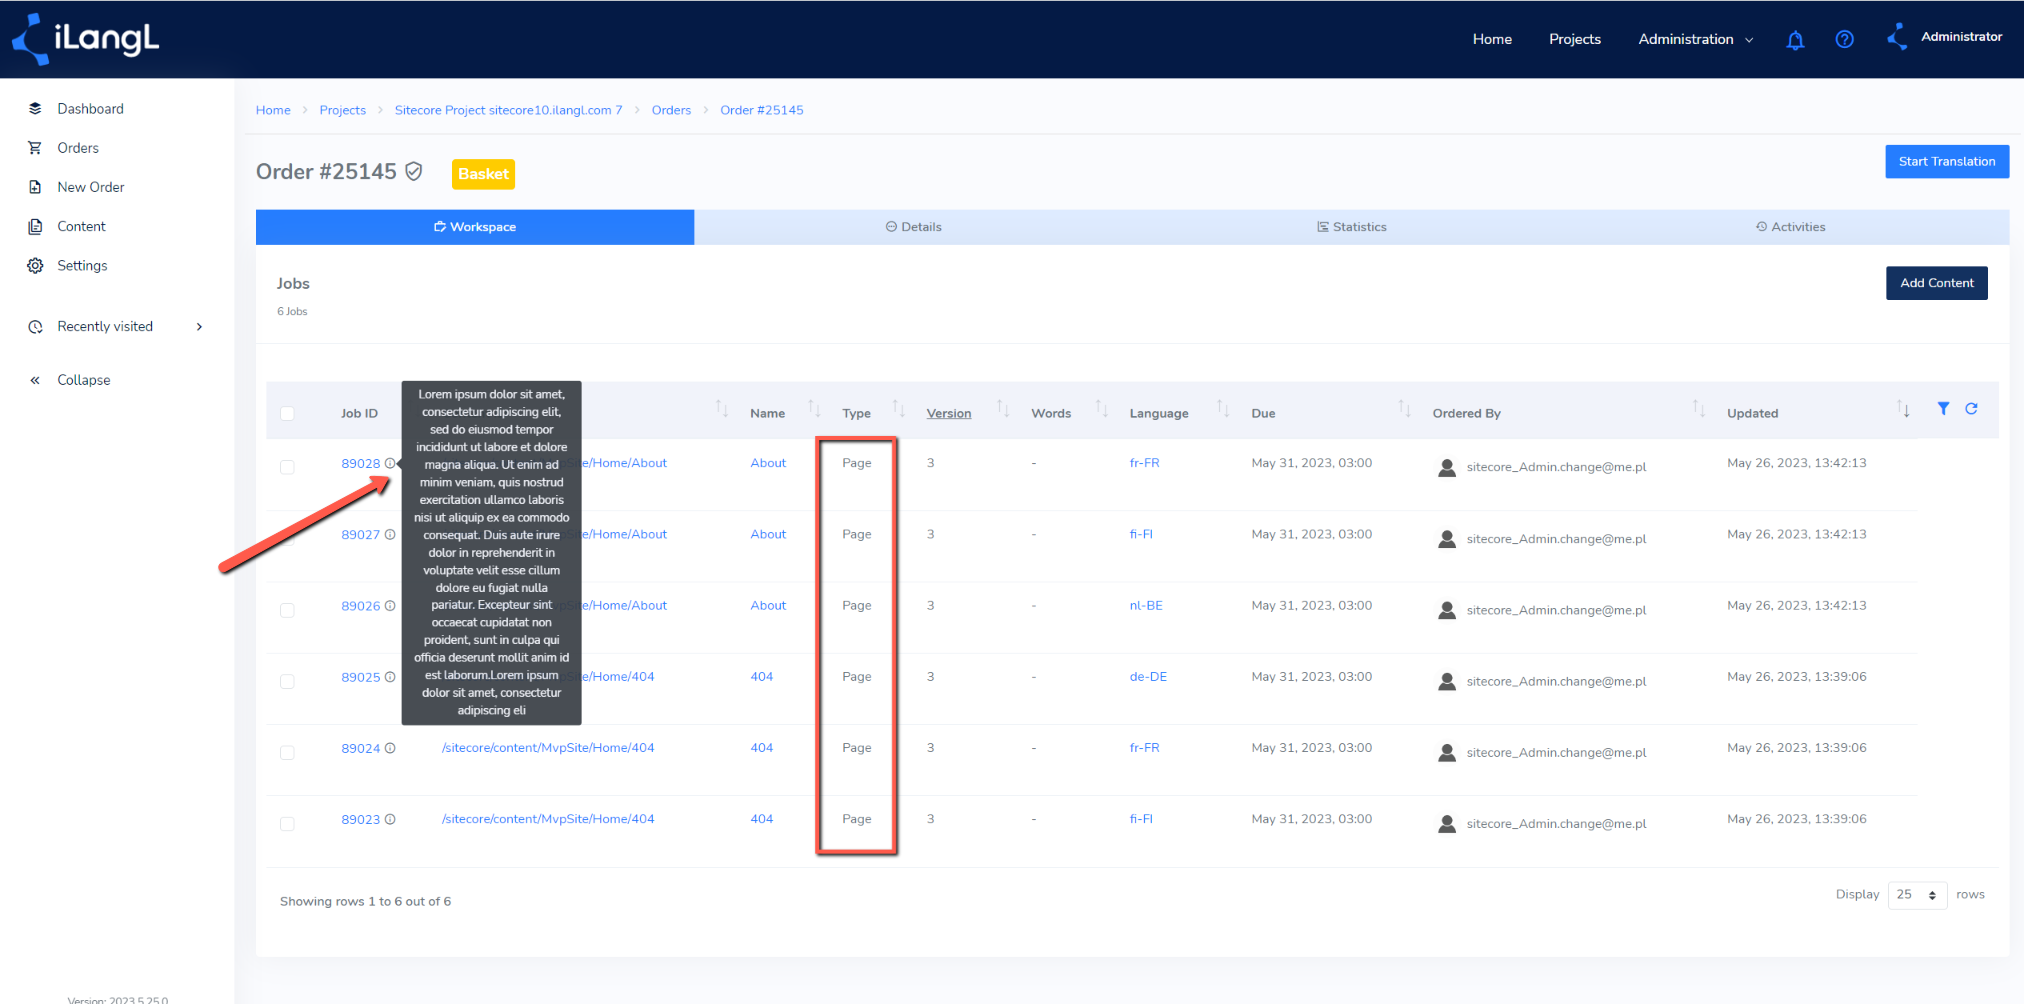This screenshot has width=2024, height=1004.
Task: Click the info icon next to job 89028
Action: [390, 463]
